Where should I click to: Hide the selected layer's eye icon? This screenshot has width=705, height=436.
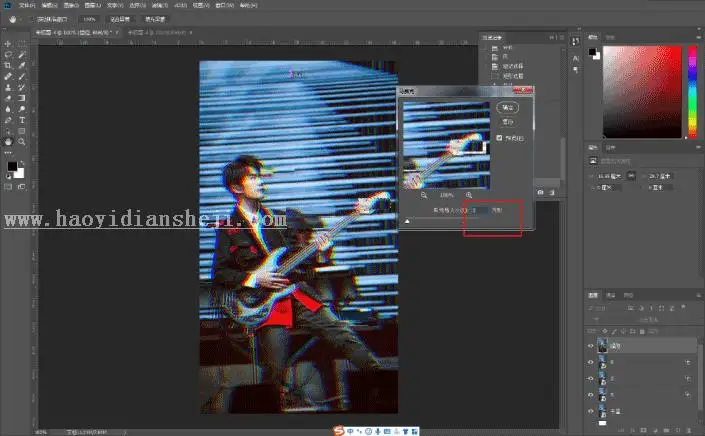(x=590, y=346)
